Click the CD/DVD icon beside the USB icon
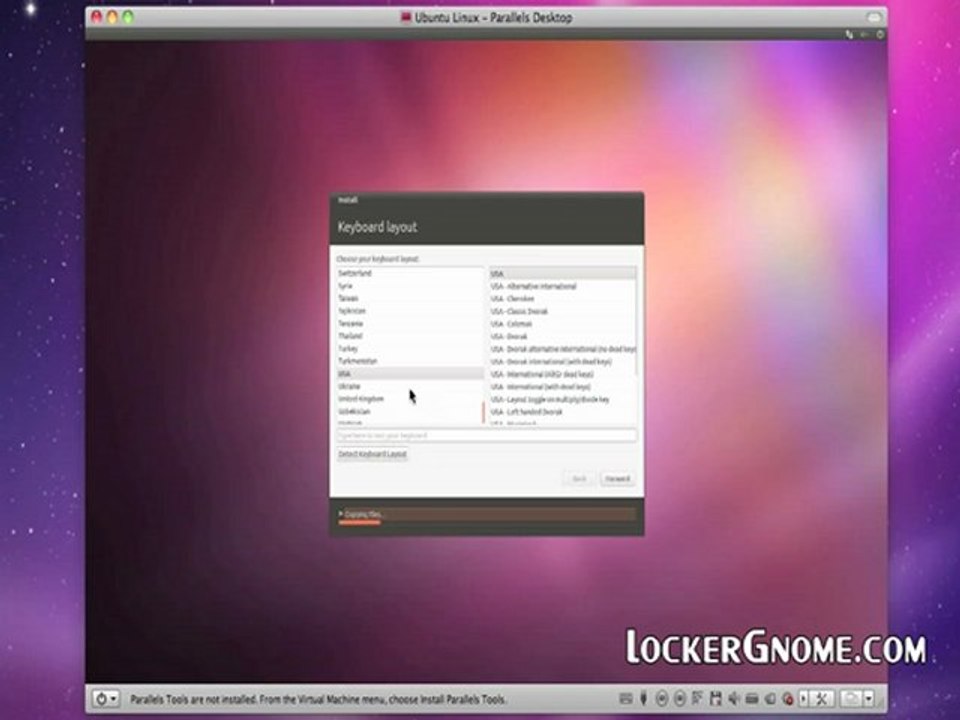Viewport: 960px width, 720px height. (661, 699)
